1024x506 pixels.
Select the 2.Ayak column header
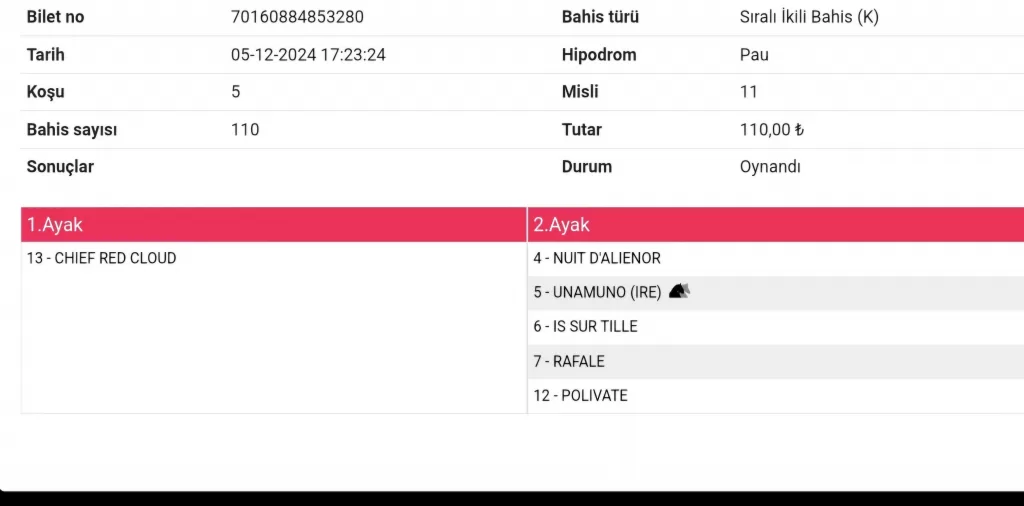click(x=561, y=225)
